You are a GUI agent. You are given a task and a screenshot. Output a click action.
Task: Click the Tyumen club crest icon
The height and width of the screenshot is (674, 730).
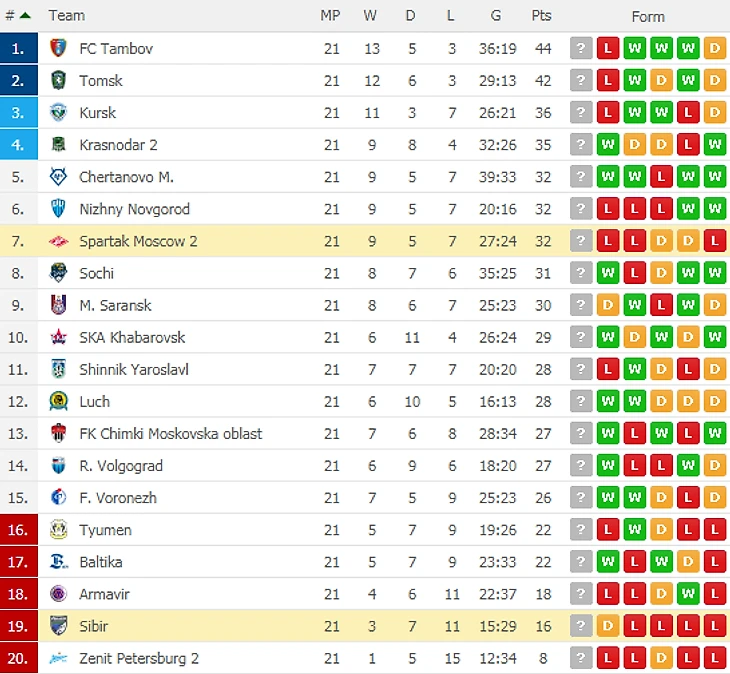[58, 530]
